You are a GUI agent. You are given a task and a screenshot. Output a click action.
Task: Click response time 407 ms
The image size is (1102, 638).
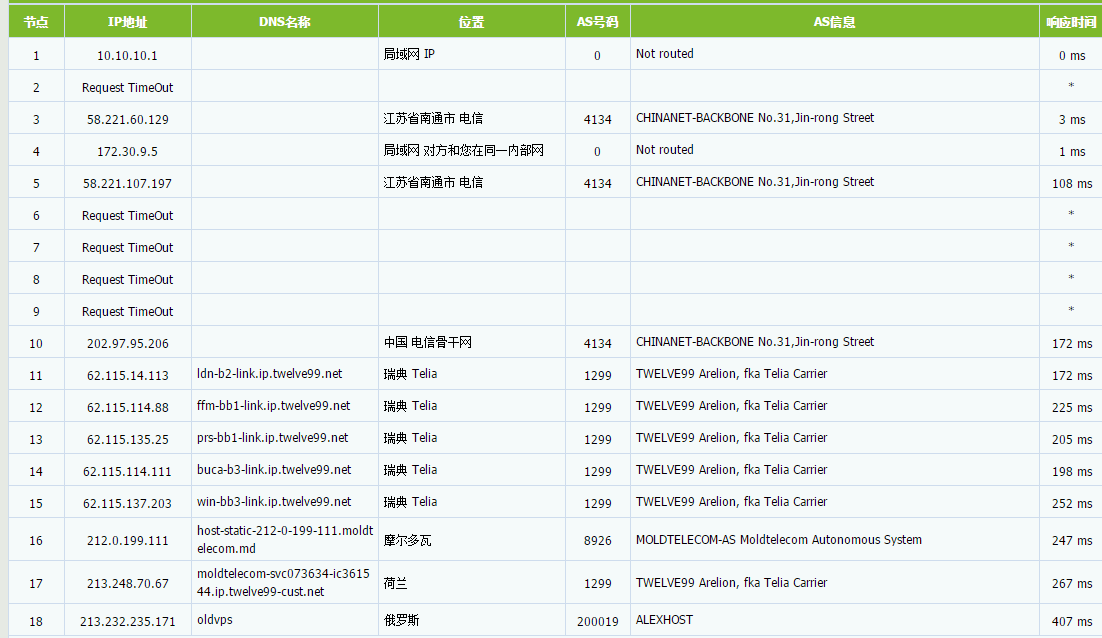pos(1072,622)
